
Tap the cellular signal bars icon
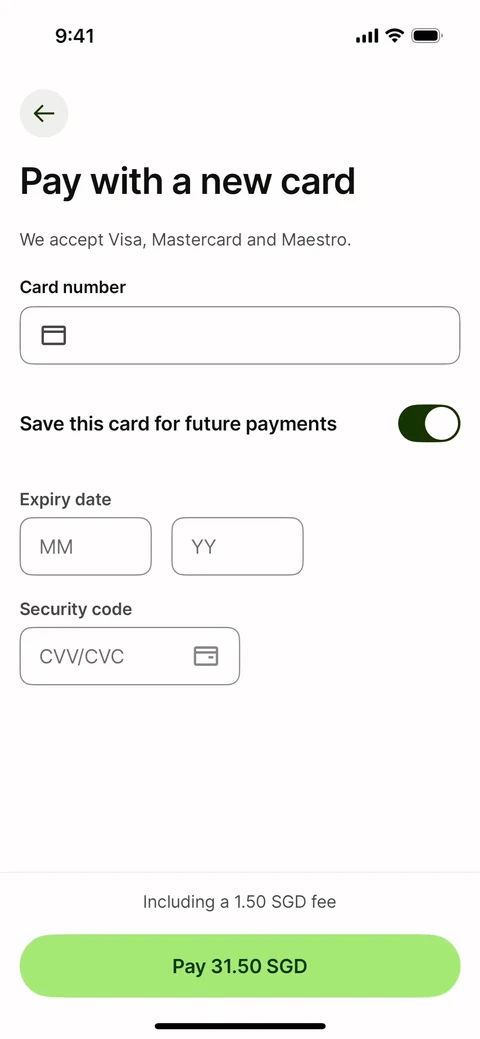pos(367,36)
